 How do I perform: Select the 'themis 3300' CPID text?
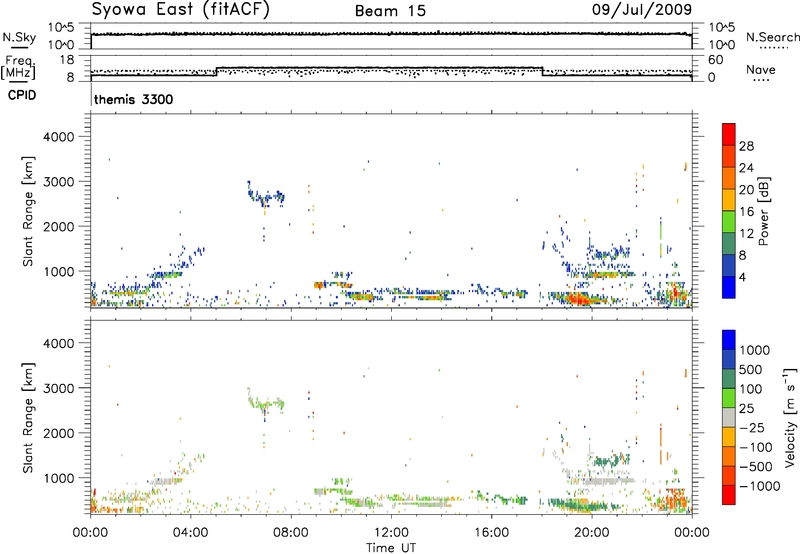coord(133,99)
